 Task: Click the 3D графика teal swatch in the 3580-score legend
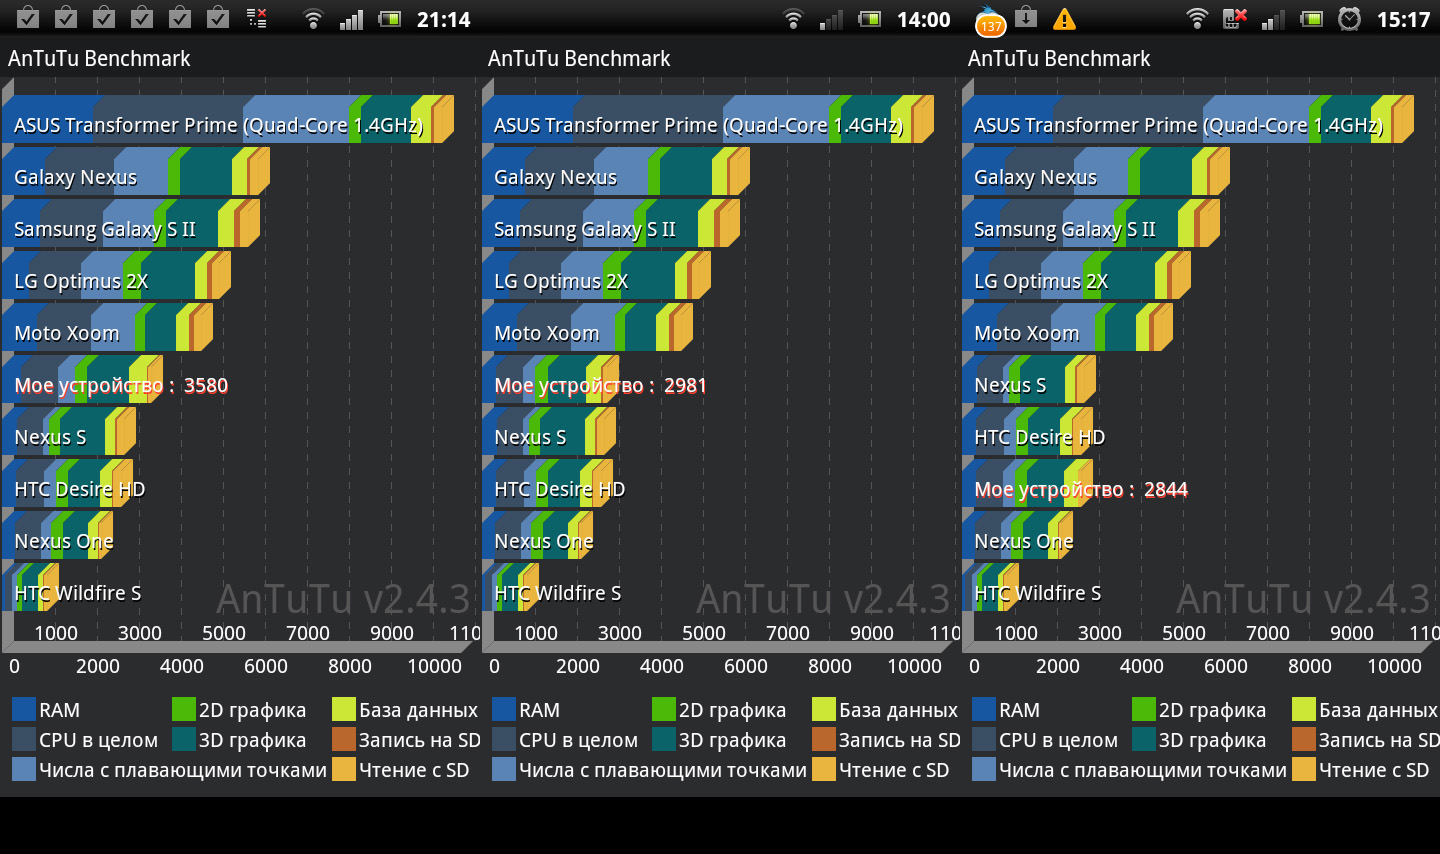pos(184,740)
